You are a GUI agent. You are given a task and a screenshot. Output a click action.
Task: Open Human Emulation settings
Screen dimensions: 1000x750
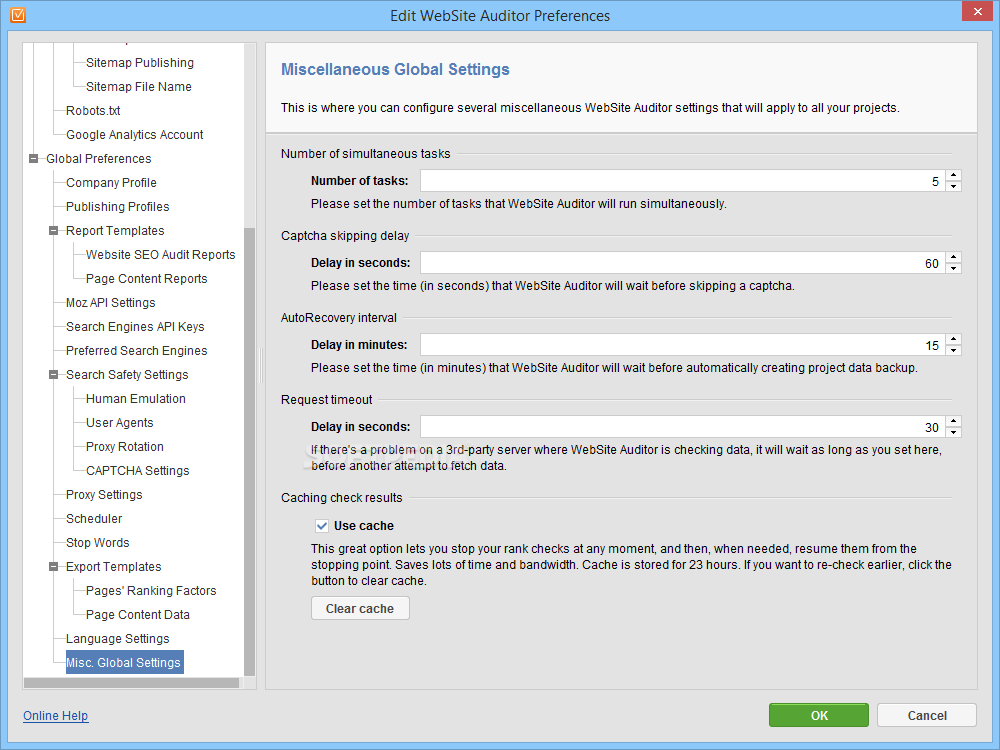coord(136,399)
